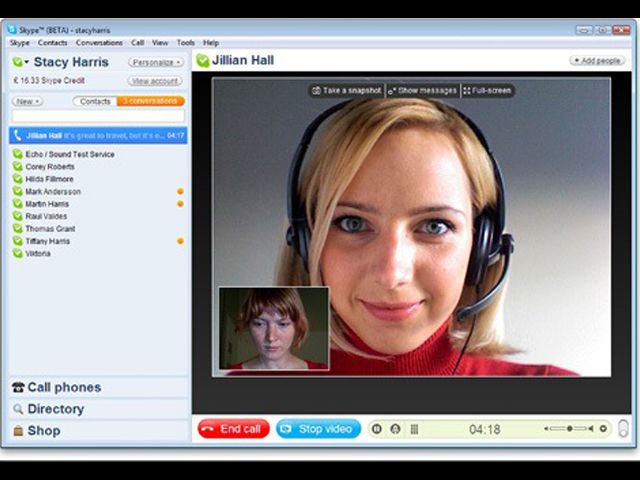Select contact Viktoria
Image resolution: width=640 pixels, height=480 pixels.
pyautogui.click(x=38, y=253)
